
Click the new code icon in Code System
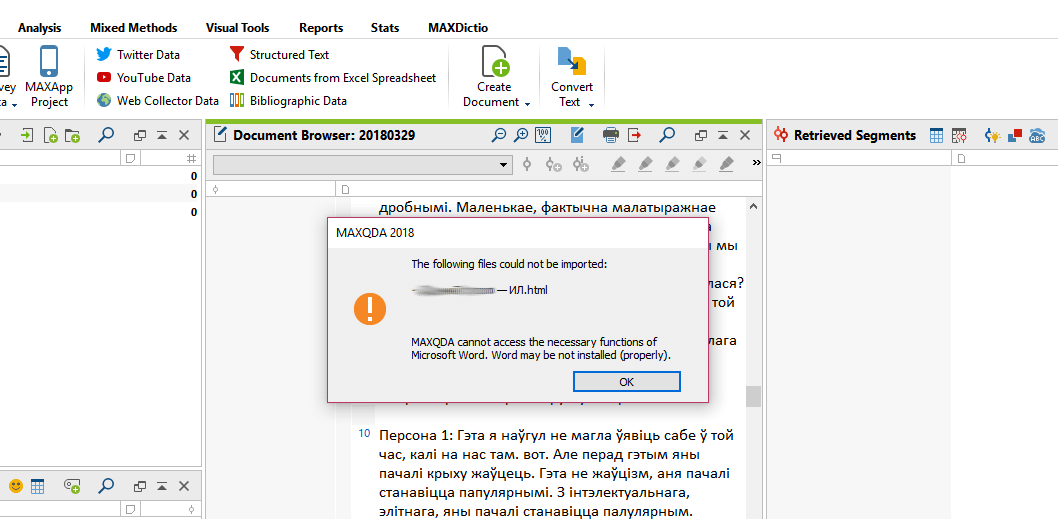(72, 485)
